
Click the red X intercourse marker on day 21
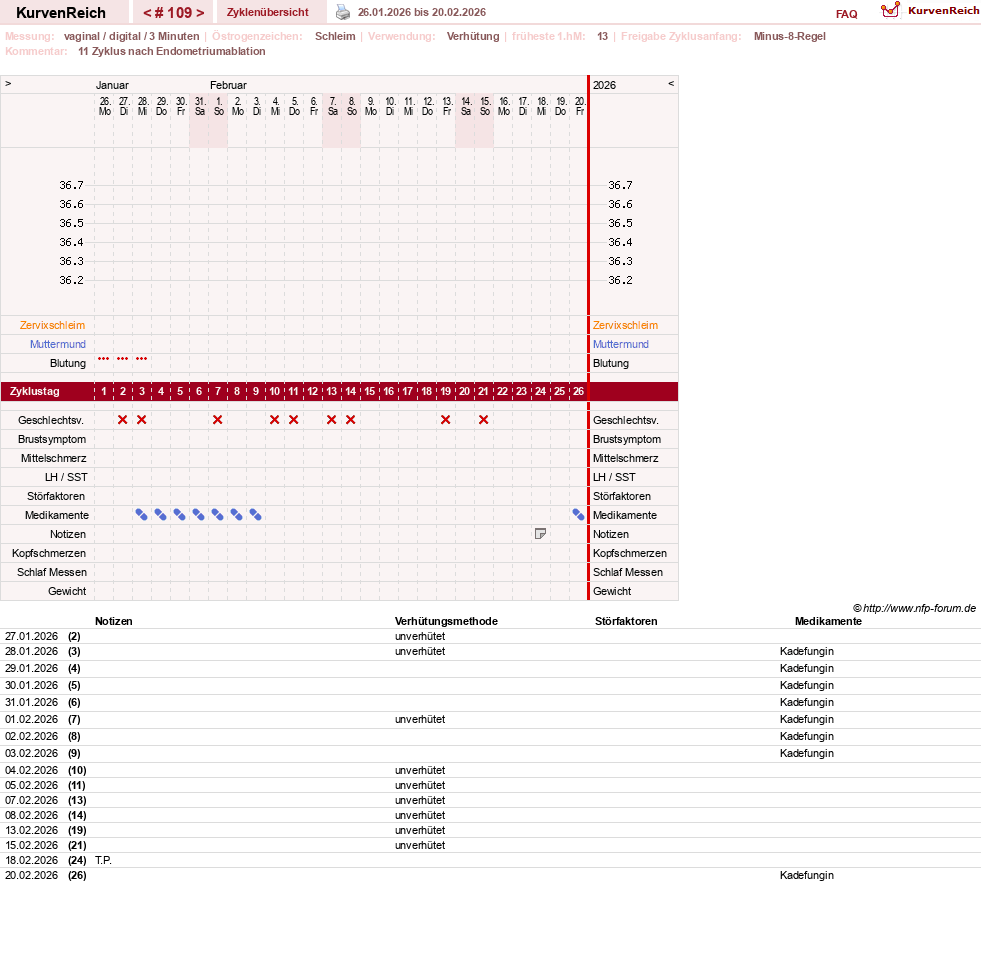pyautogui.click(x=484, y=420)
